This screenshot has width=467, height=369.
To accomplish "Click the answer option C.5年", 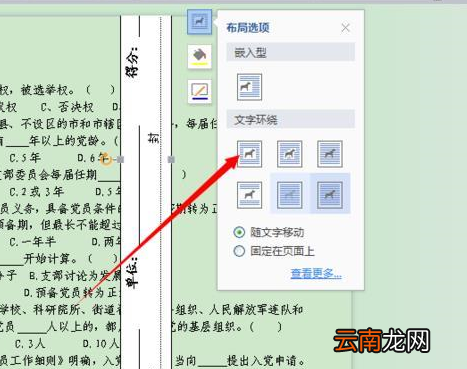I will click(x=25, y=158).
